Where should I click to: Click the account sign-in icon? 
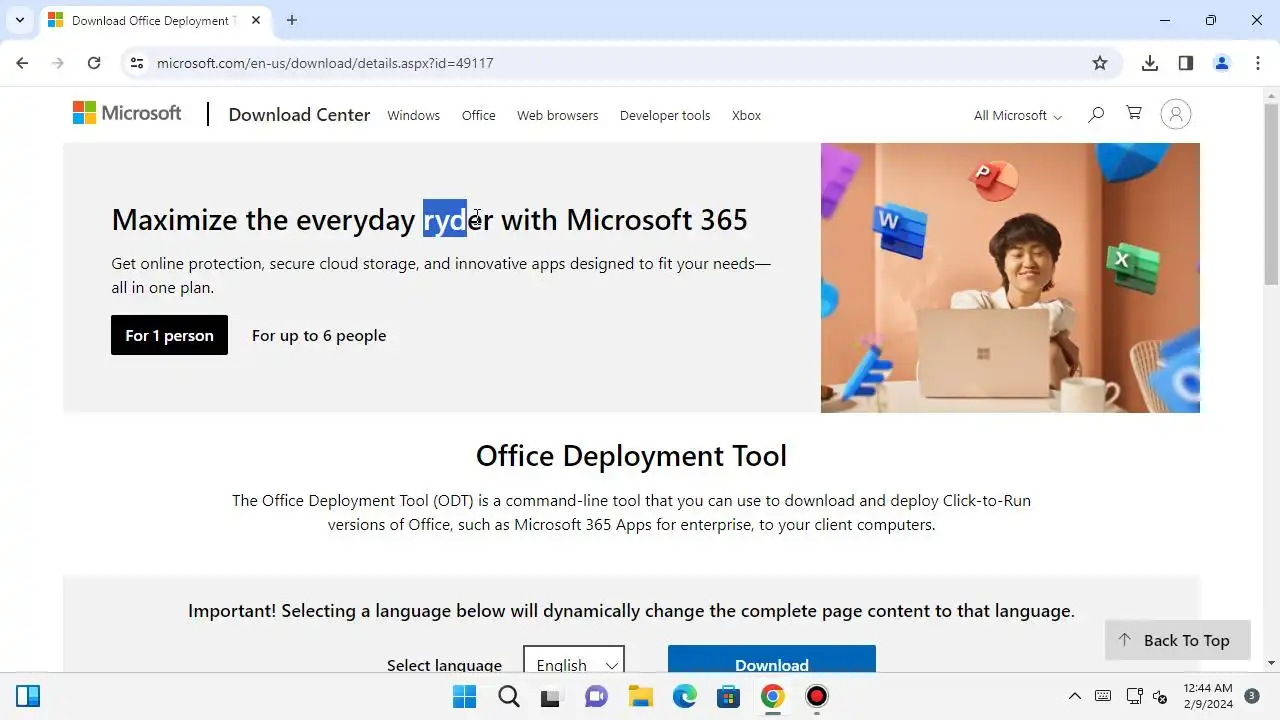coord(1176,114)
